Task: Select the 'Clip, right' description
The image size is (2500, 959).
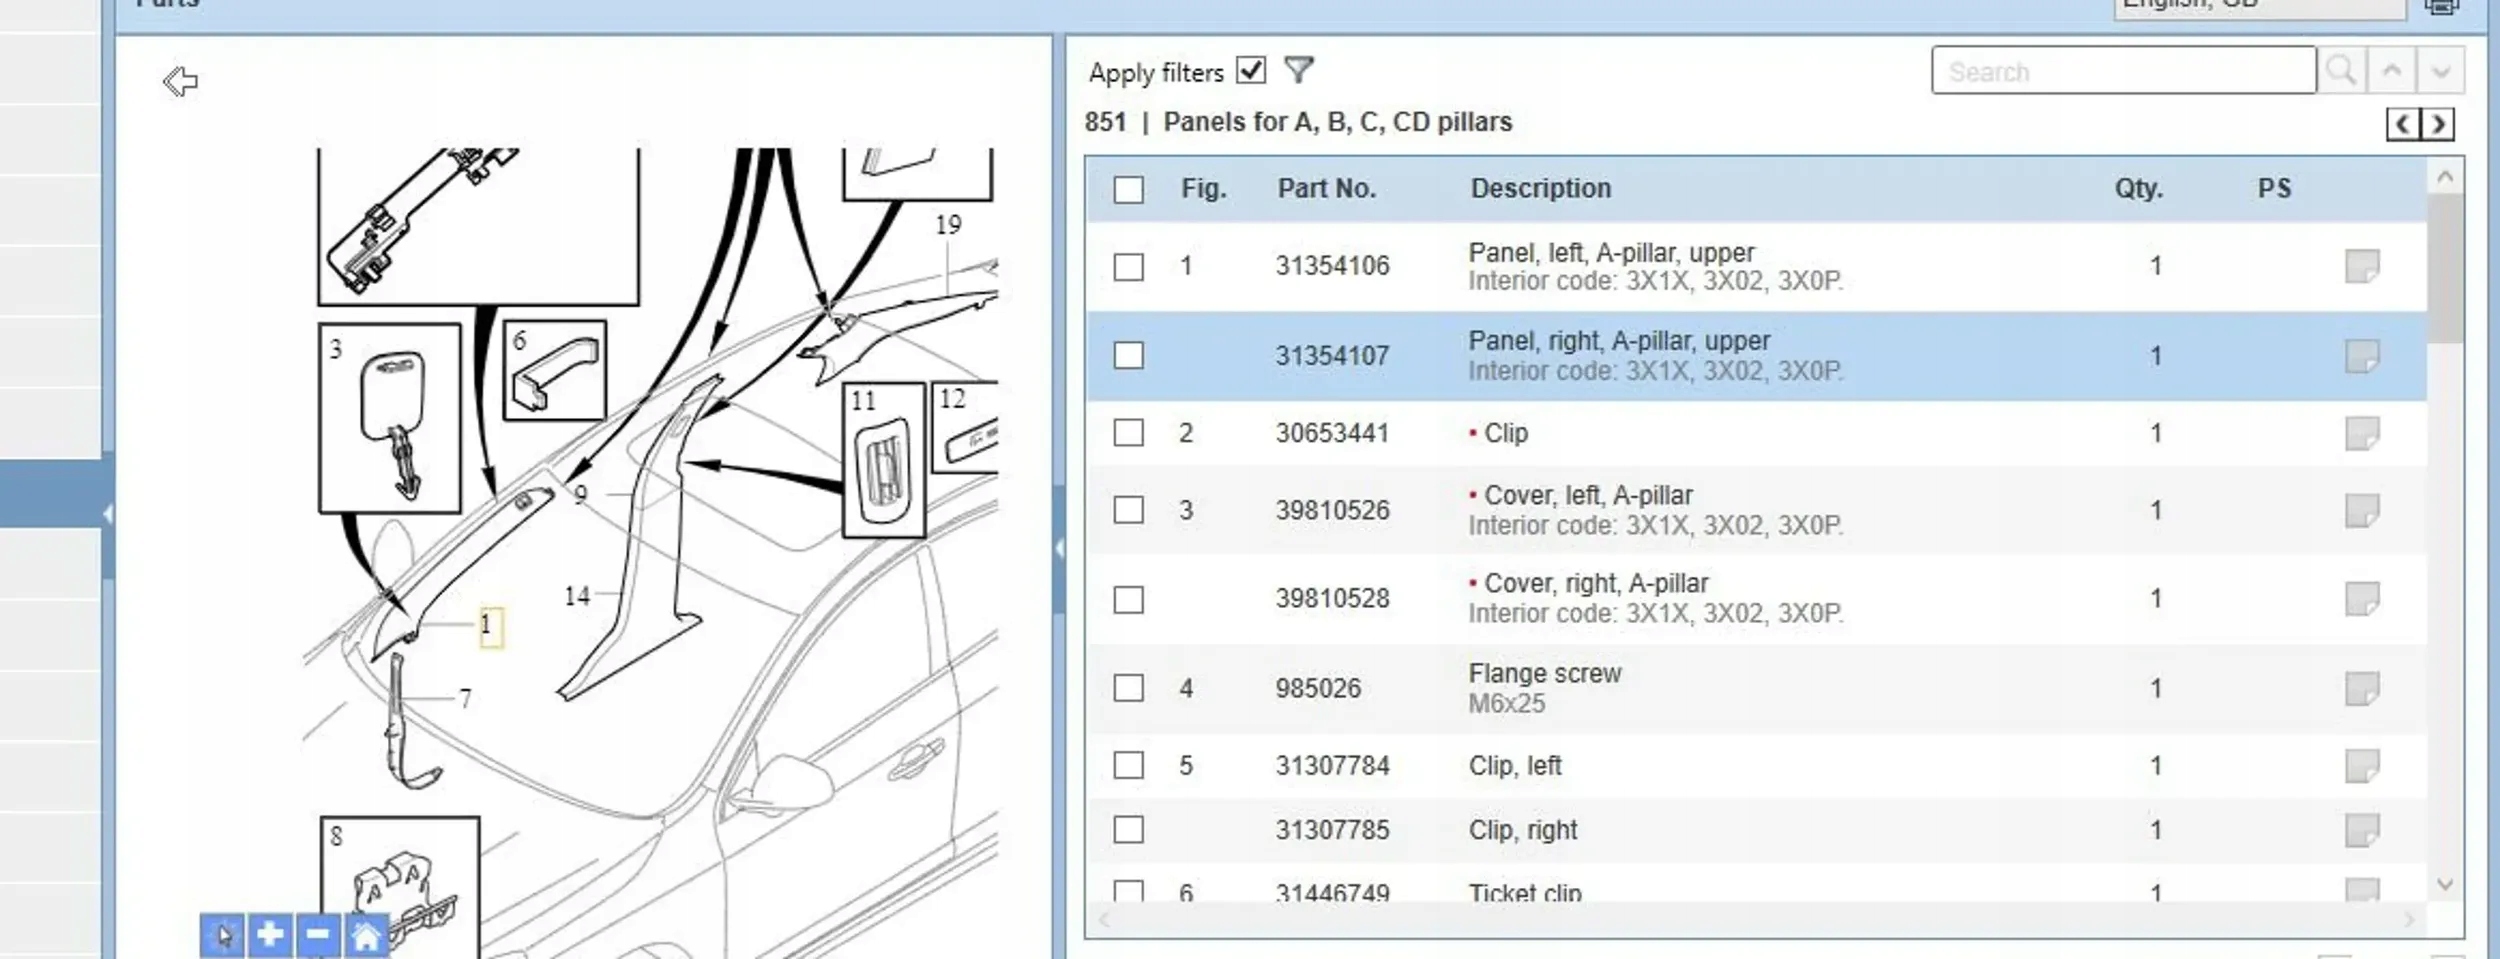Action: tap(1523, 830)
